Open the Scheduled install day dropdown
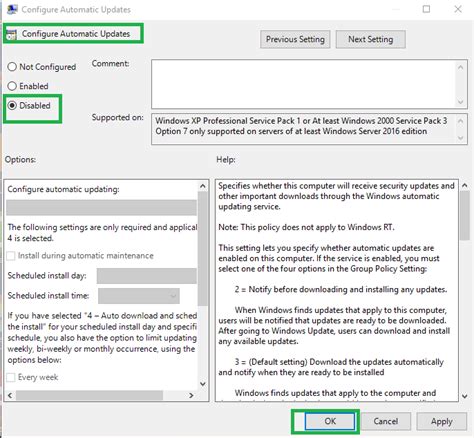Viewport: 474px width, 438px height. 147,276
